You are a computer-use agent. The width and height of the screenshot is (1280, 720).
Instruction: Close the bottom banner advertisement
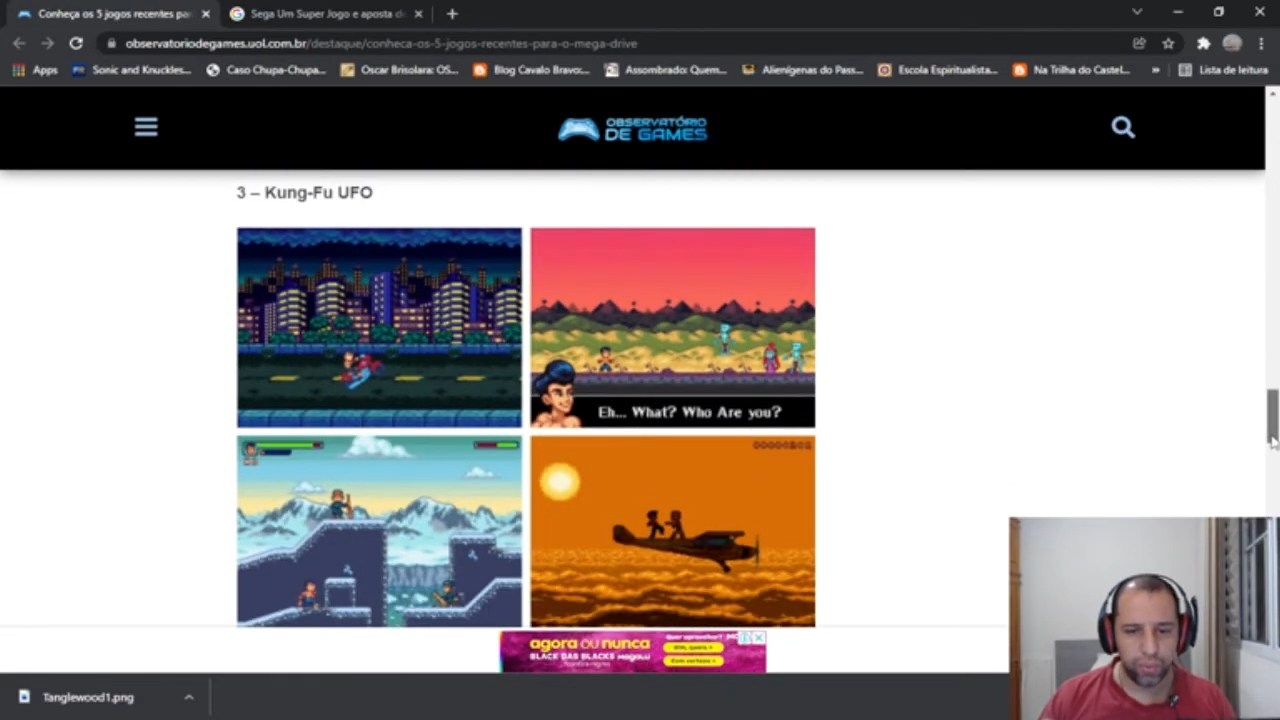[759, 638]
